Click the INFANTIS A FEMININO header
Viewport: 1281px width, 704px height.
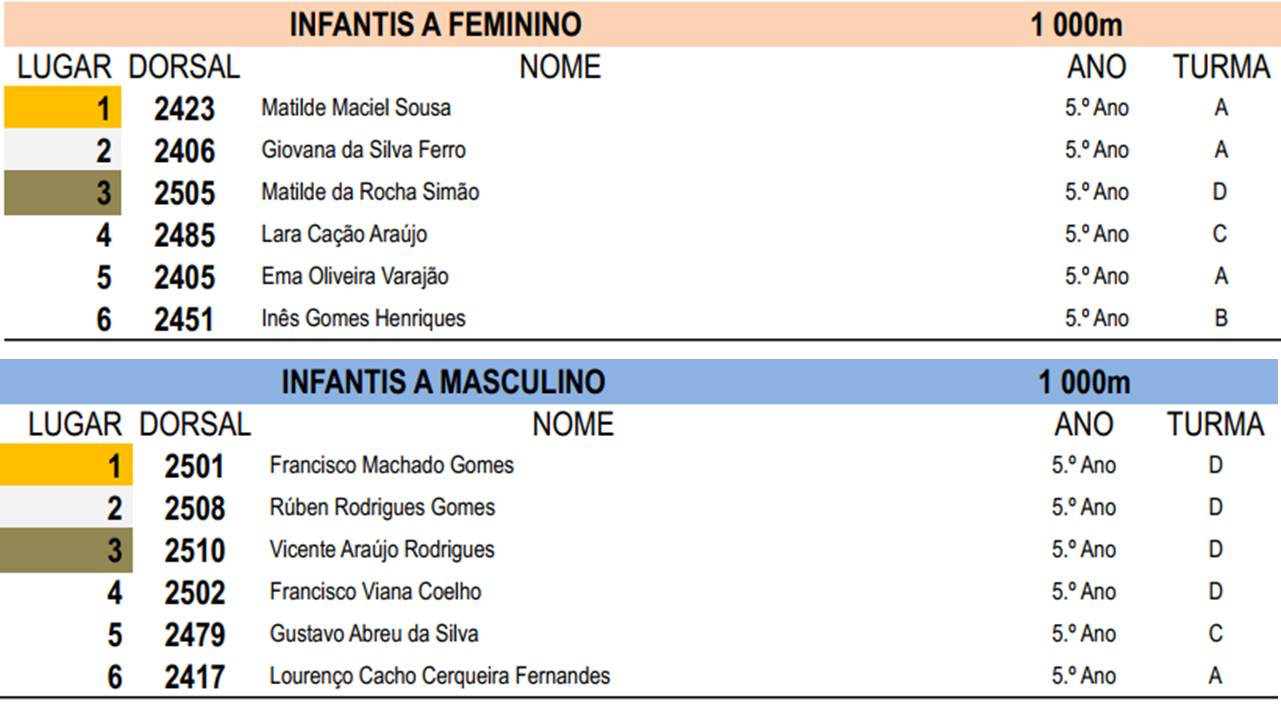point(436,25)
